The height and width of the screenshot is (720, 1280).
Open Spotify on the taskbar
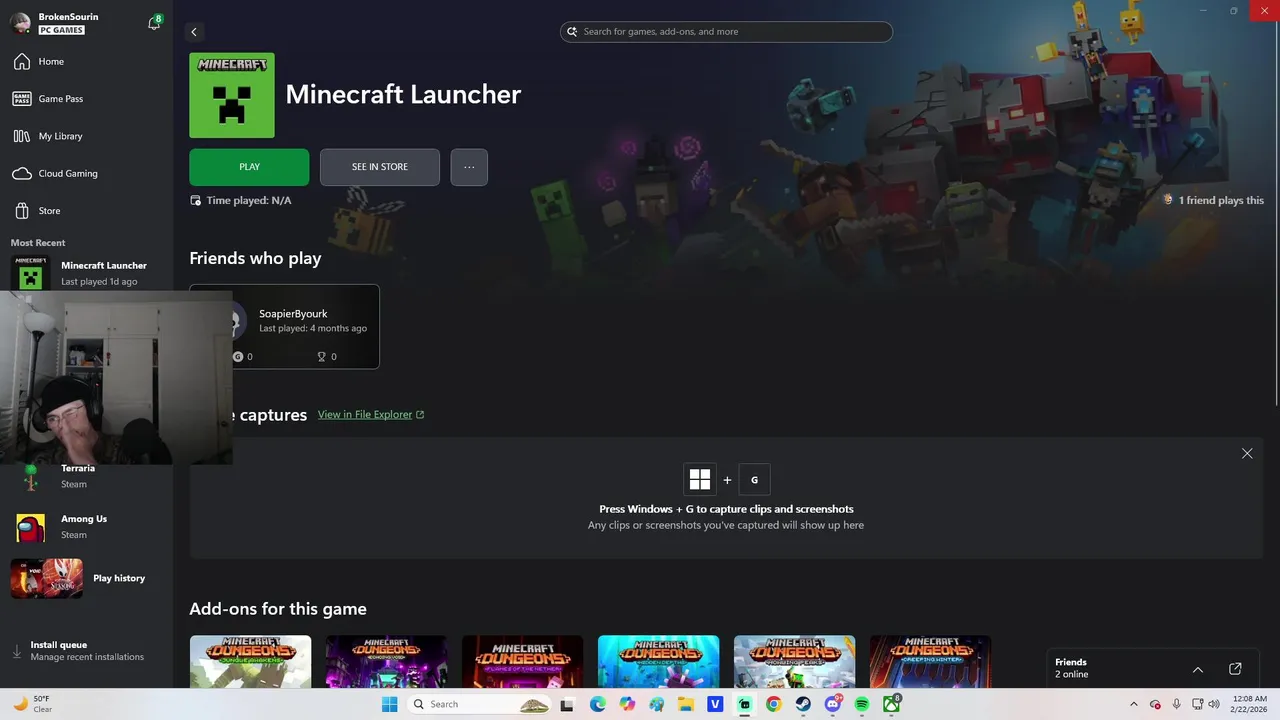coord(862,704)
